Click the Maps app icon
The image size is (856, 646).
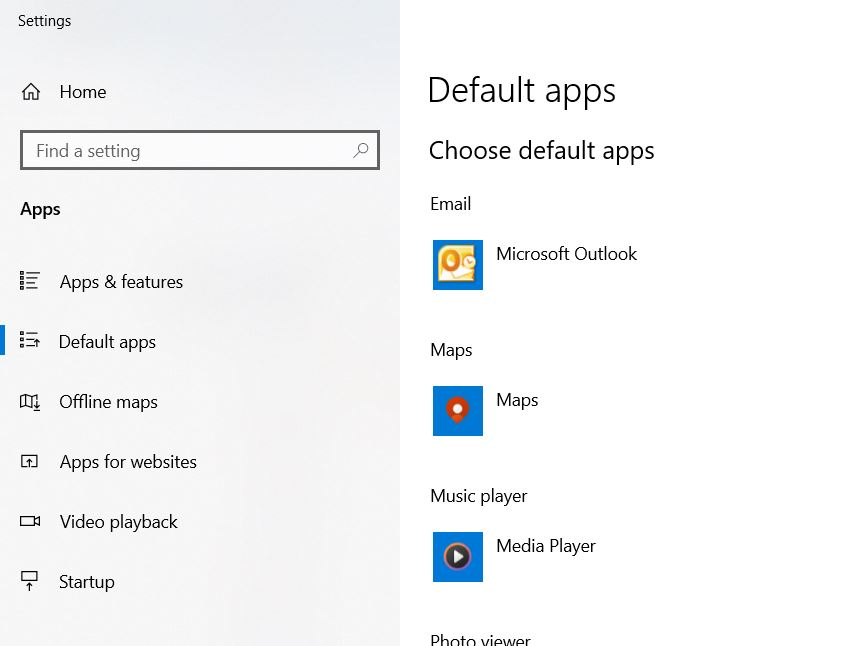tap(457, 411)
